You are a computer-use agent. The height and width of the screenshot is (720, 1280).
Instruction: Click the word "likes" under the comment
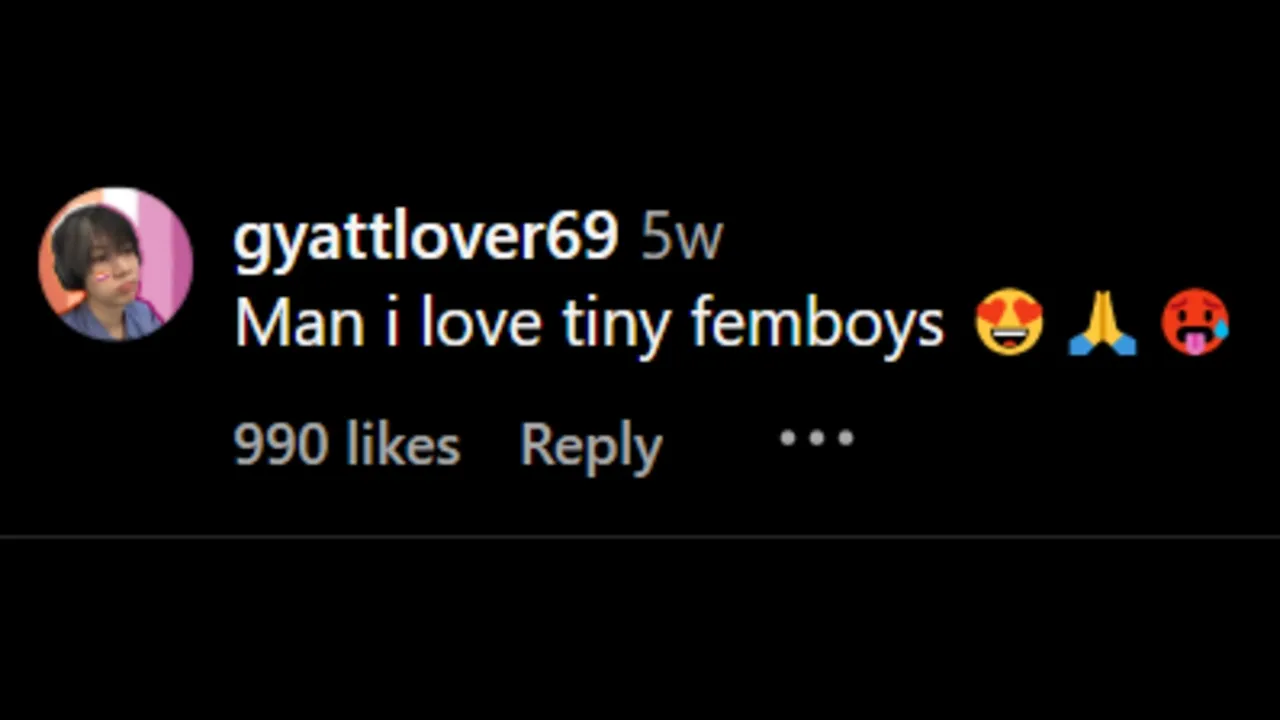click(403, 444)
